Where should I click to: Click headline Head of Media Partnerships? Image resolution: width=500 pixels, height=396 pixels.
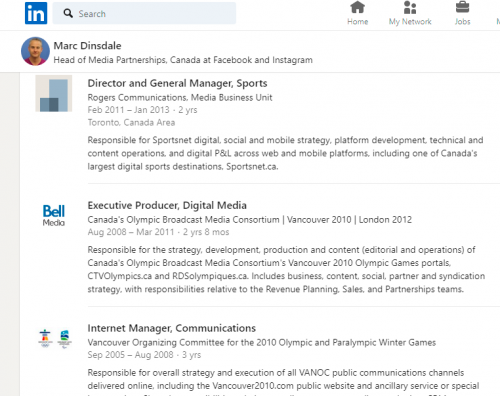point(183,60)
